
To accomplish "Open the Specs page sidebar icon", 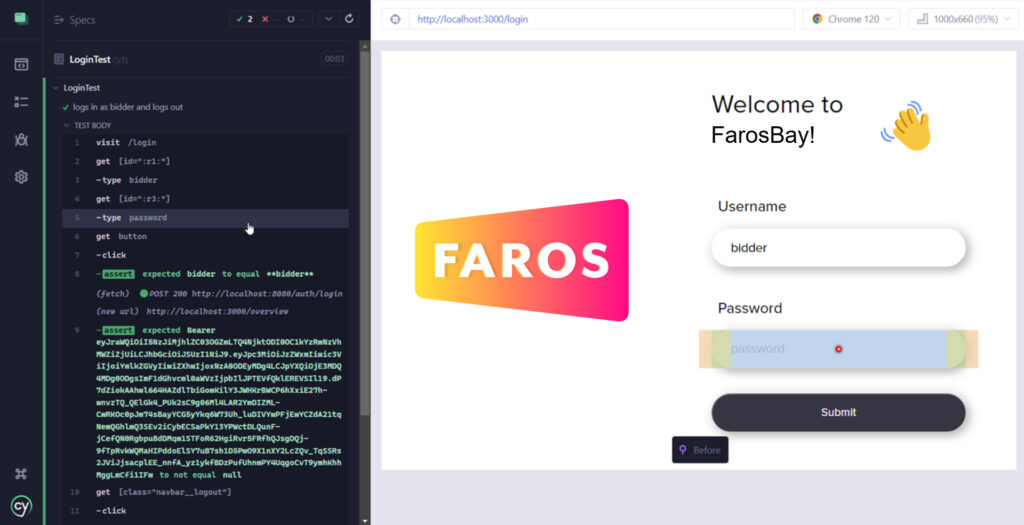I will click(21, 64).
